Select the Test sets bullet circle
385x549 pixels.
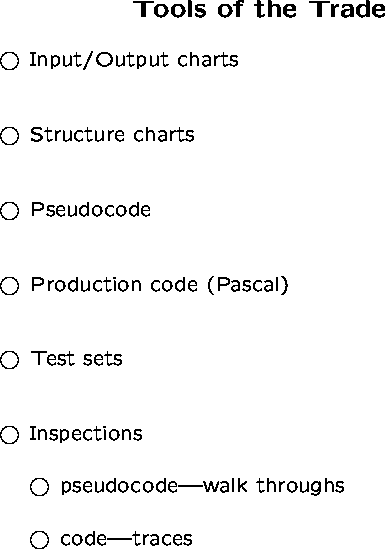coord(9,360)
